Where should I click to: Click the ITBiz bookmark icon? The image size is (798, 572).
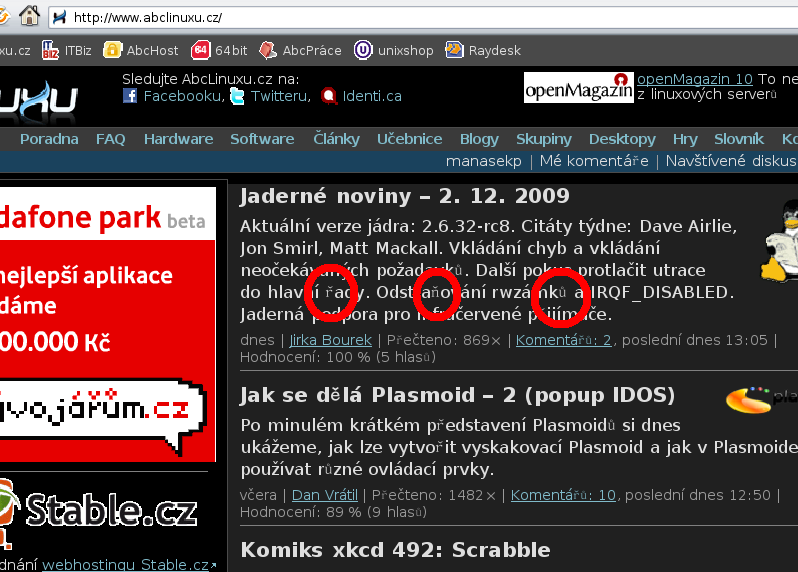pyautogui.click(x=50, y=50)
